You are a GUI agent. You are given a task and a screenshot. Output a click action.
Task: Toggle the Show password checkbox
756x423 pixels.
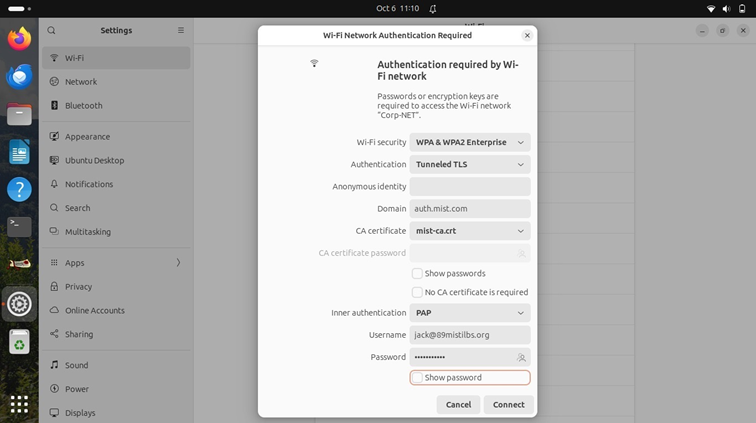(417, 378)
